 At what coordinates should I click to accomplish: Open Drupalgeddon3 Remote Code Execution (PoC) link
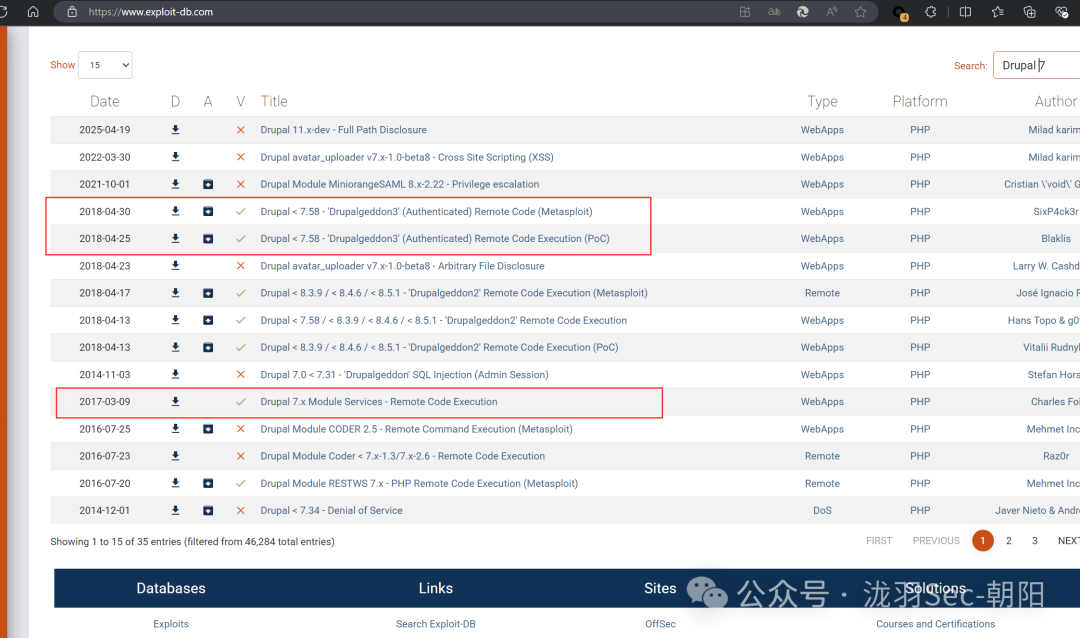[x=435, y=238]
